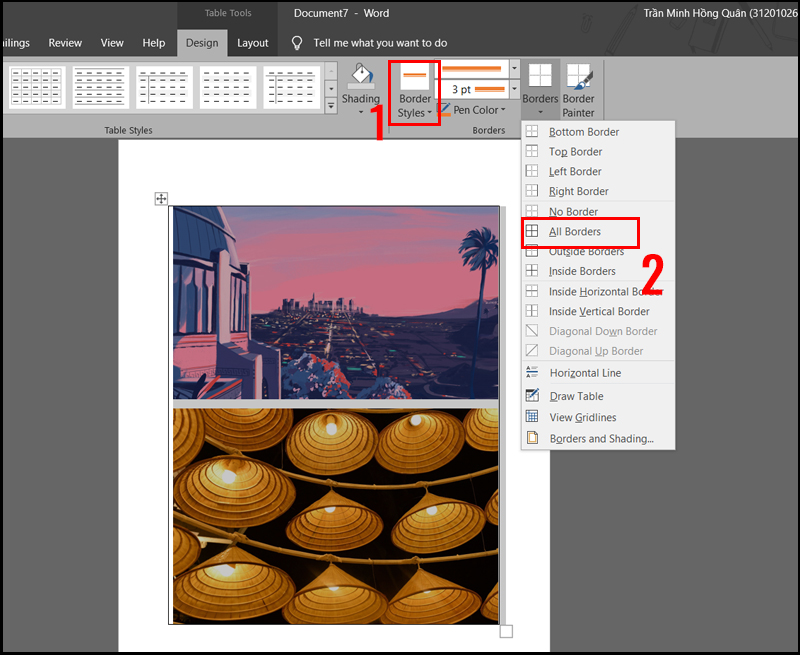
Task: Expand the Table Styles gallery More button
Action: tap(331, 106)
